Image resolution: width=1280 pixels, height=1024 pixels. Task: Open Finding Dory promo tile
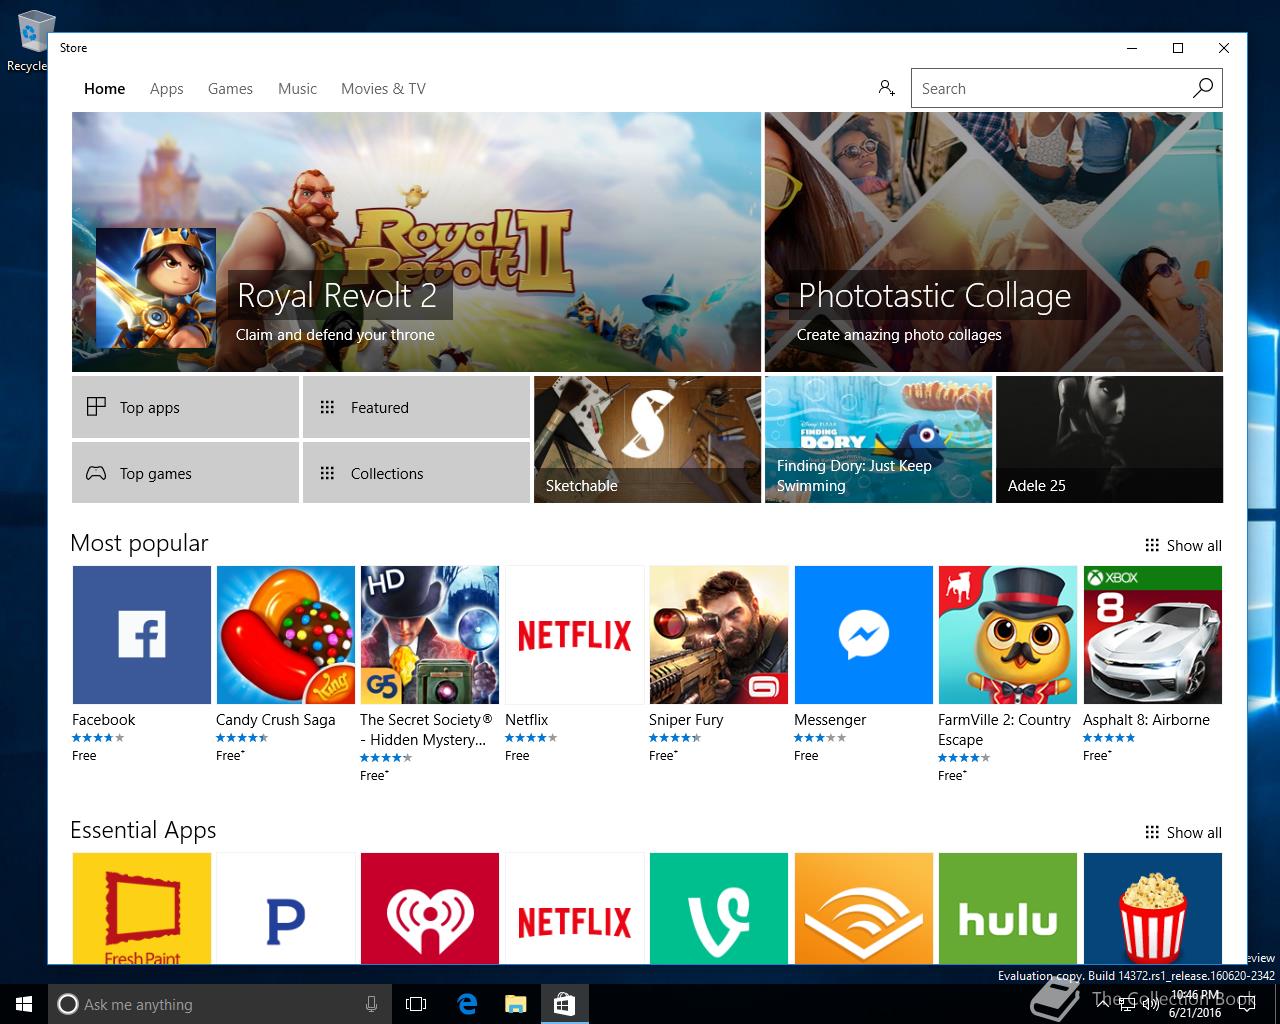pyautogui.click(x=878, y=439)
